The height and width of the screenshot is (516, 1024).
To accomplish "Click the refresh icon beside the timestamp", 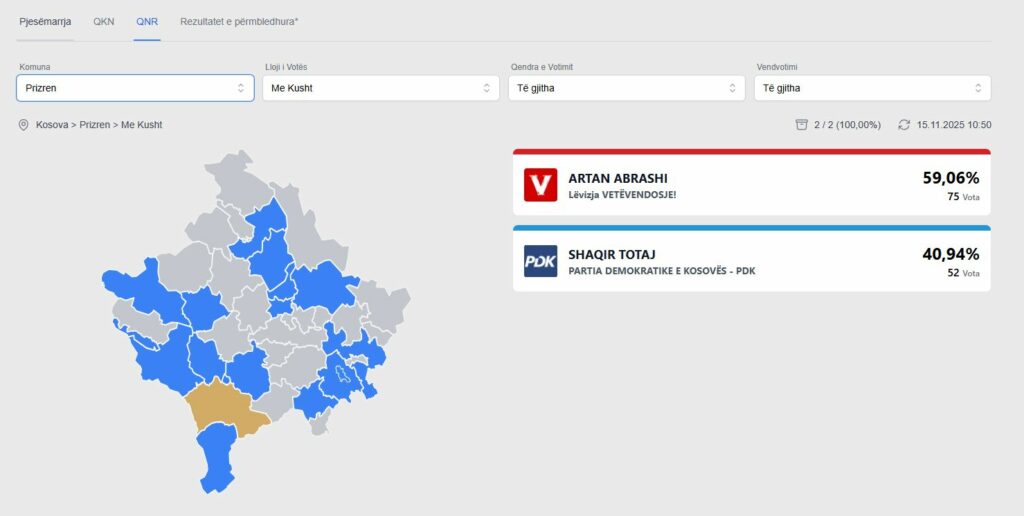I will pos(904,125).
